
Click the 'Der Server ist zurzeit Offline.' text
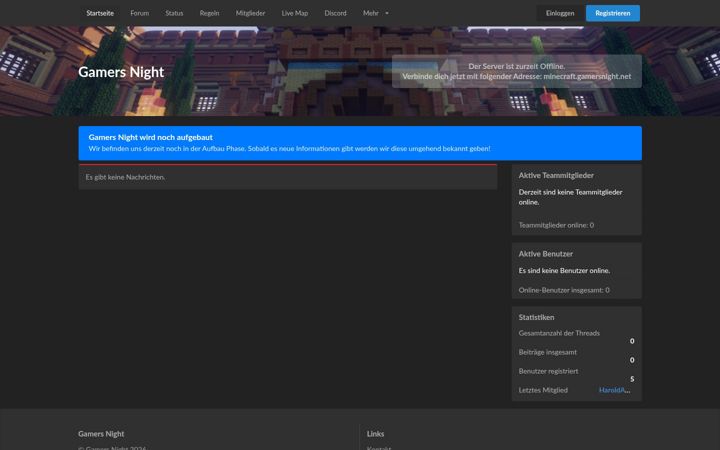coord(517,67)
